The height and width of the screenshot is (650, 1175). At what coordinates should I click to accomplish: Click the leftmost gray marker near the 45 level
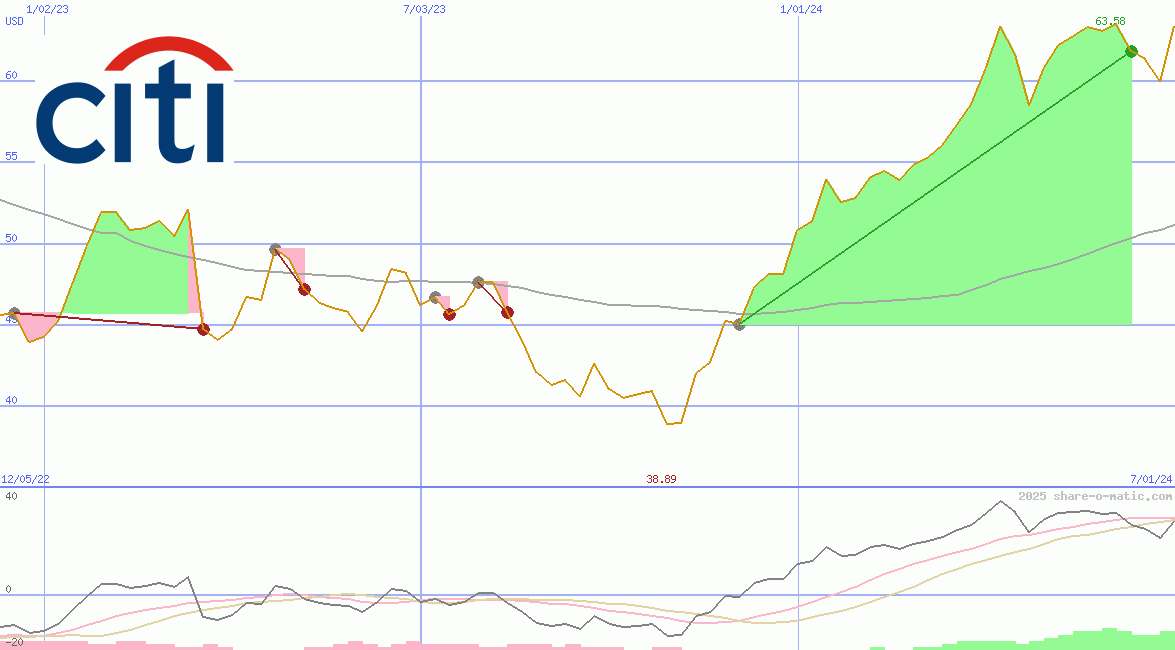[13, 313]
